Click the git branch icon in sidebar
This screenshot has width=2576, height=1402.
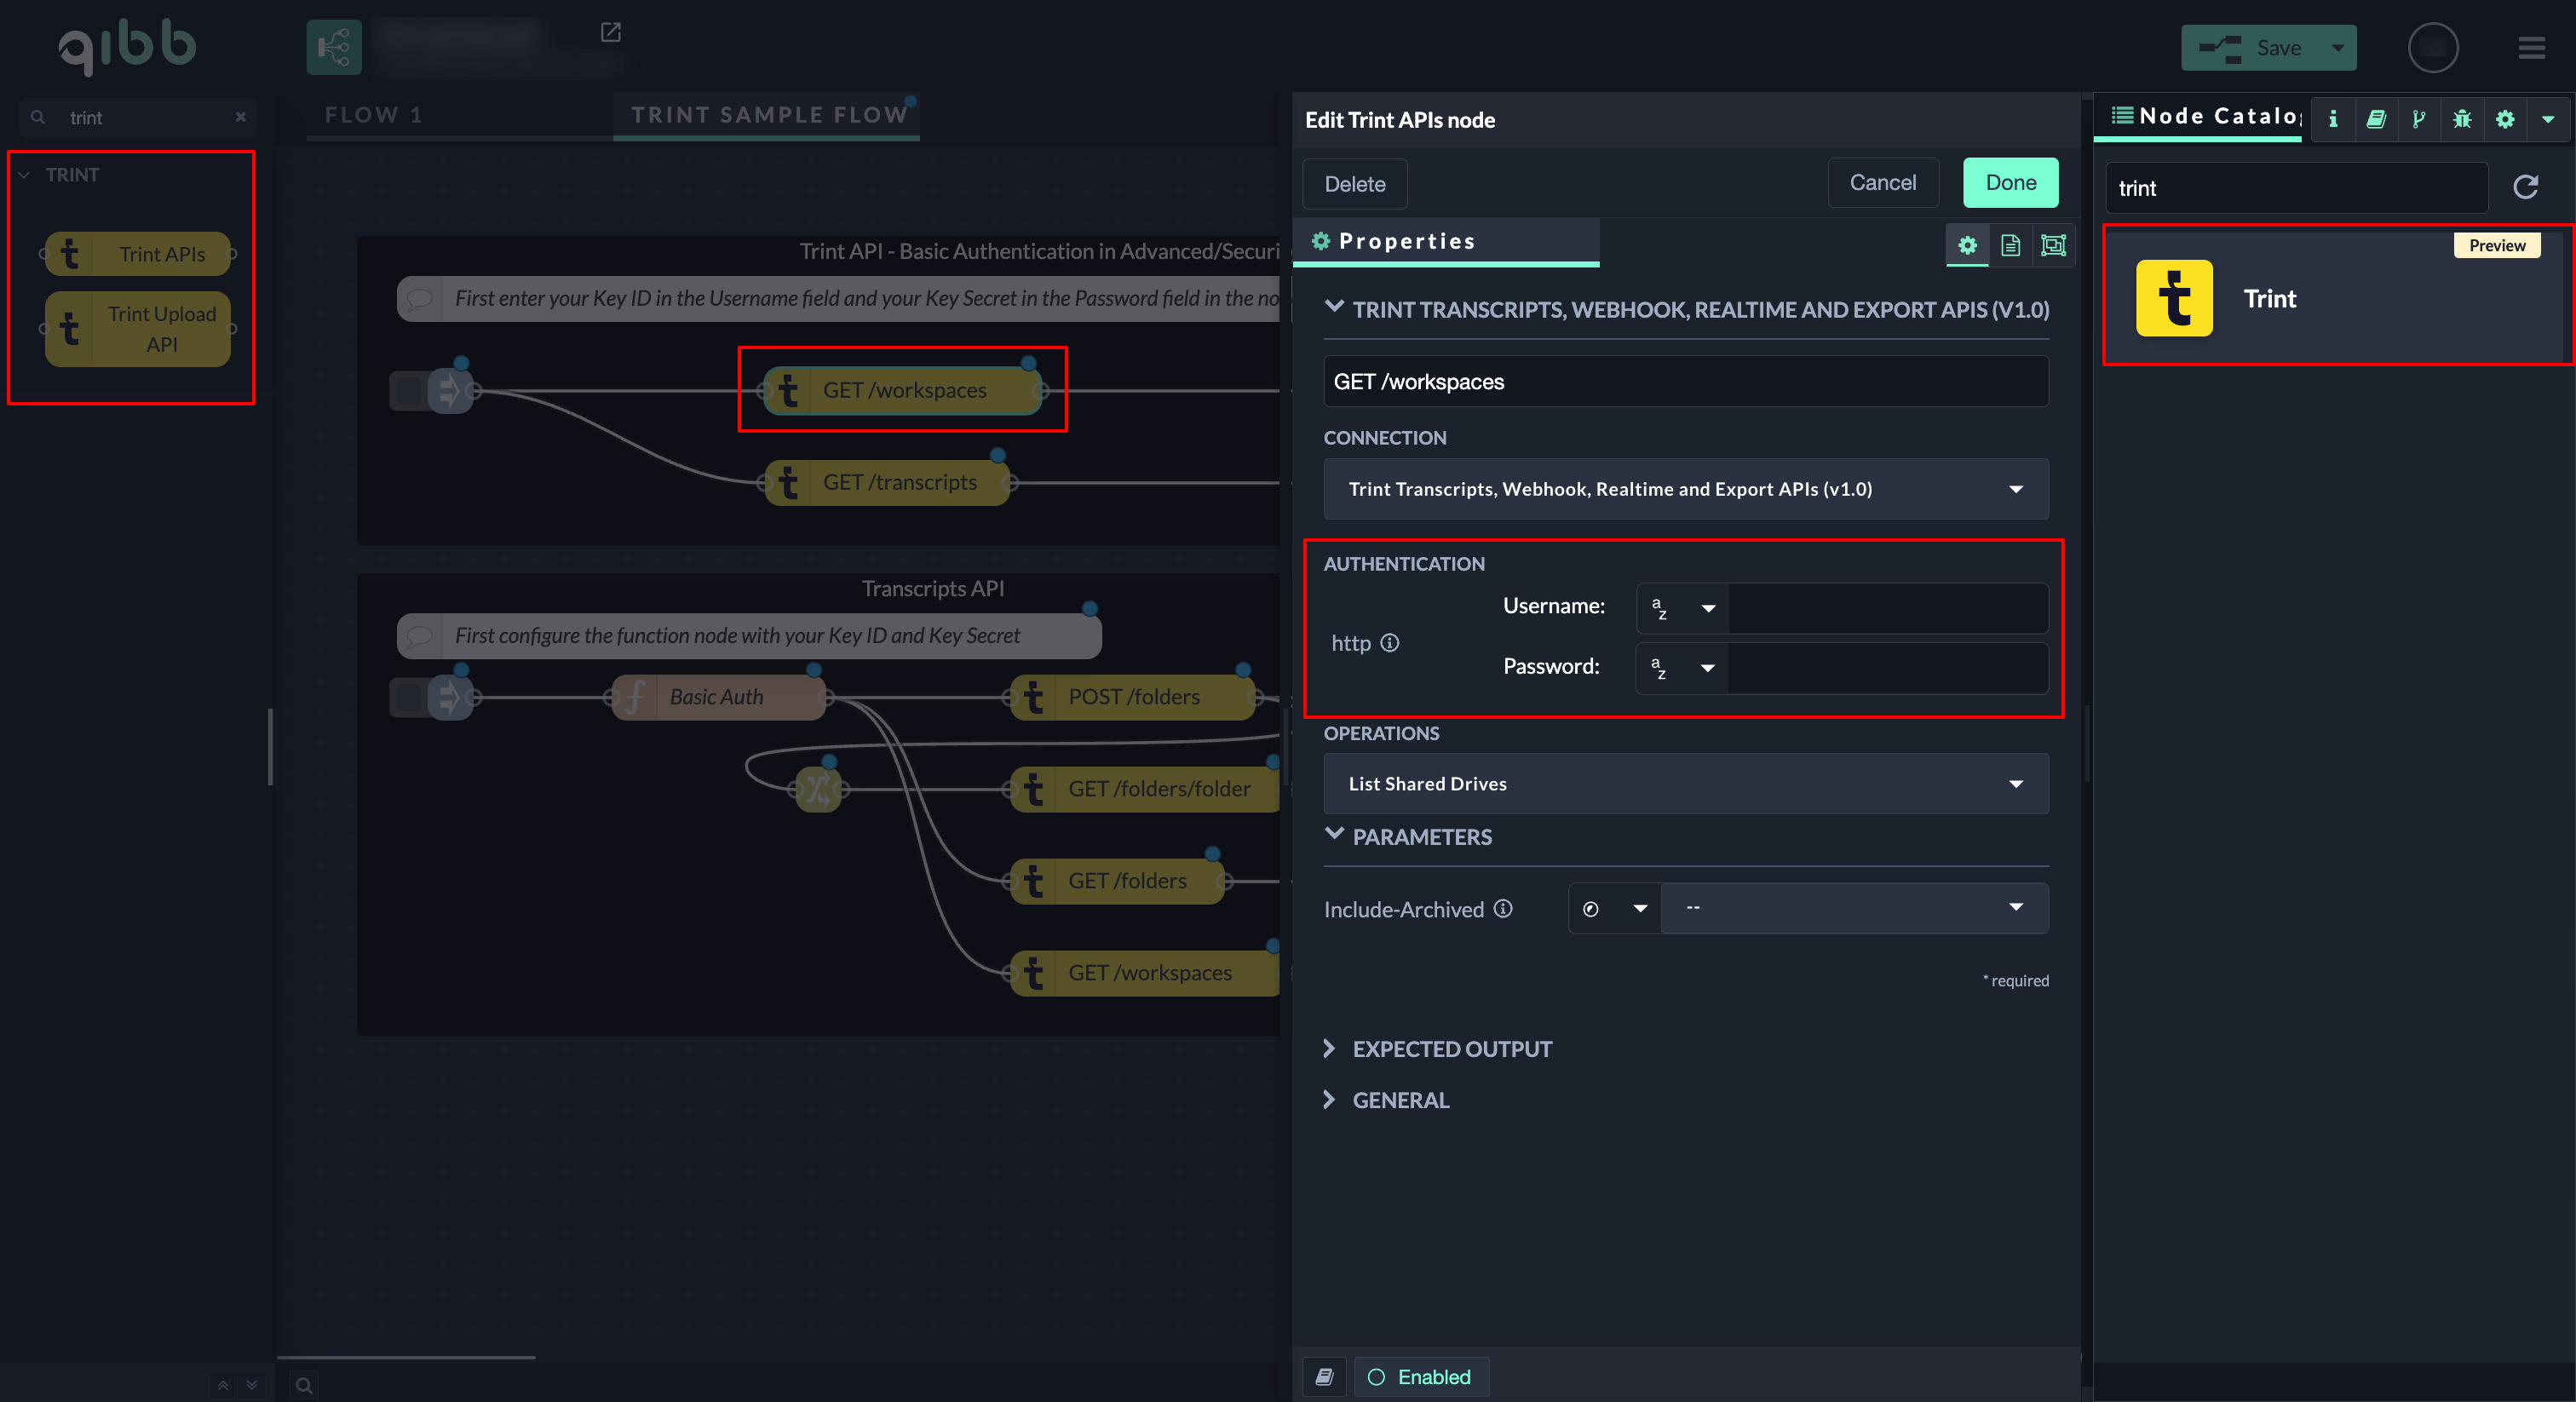(x=2418, y=119)
